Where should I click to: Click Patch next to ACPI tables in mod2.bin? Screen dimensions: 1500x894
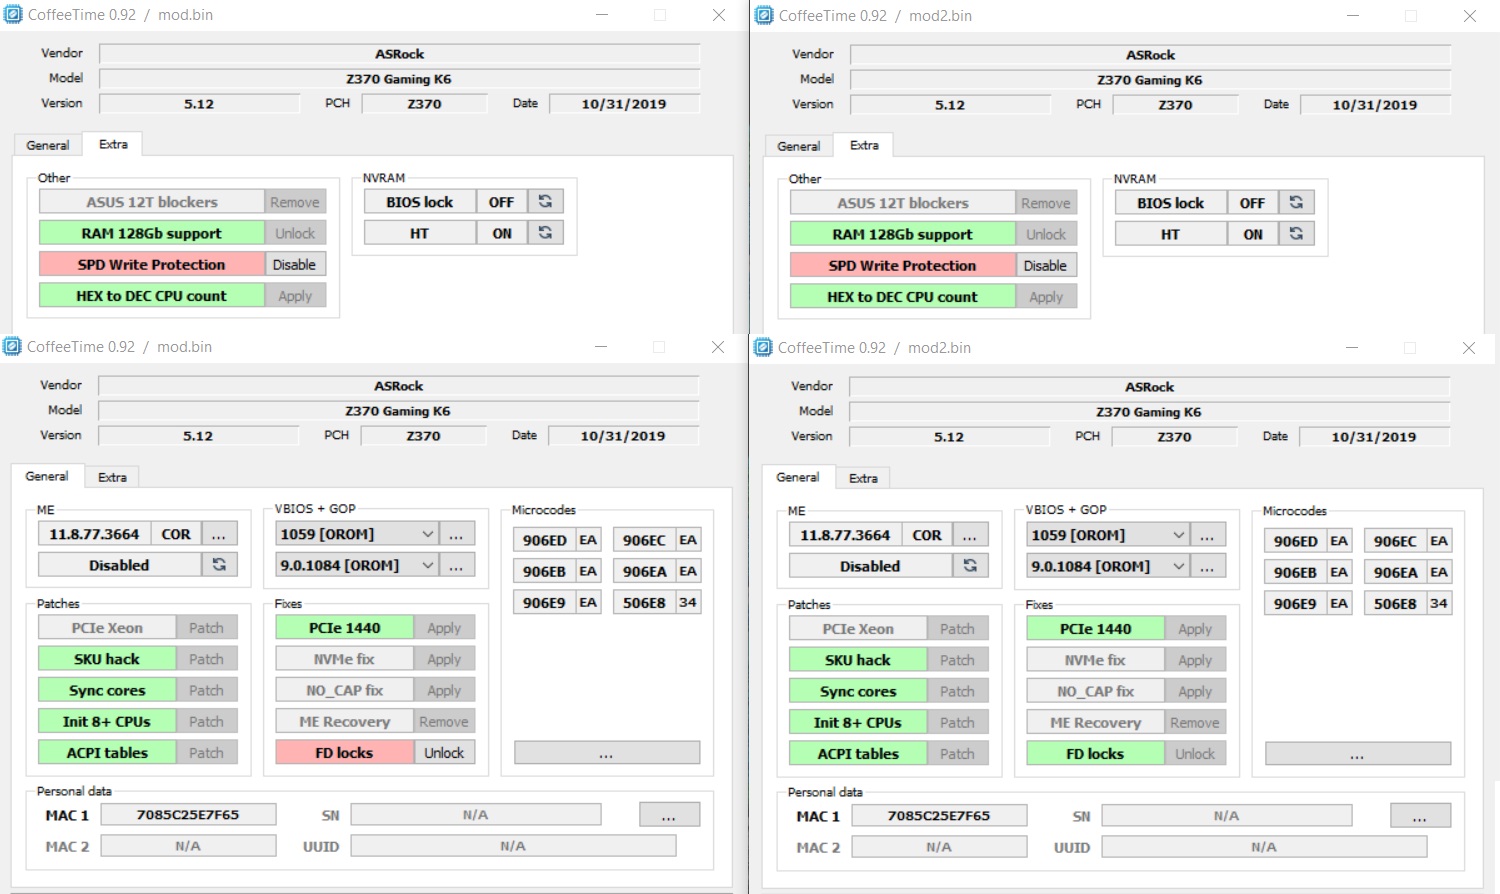click(957, 753)
